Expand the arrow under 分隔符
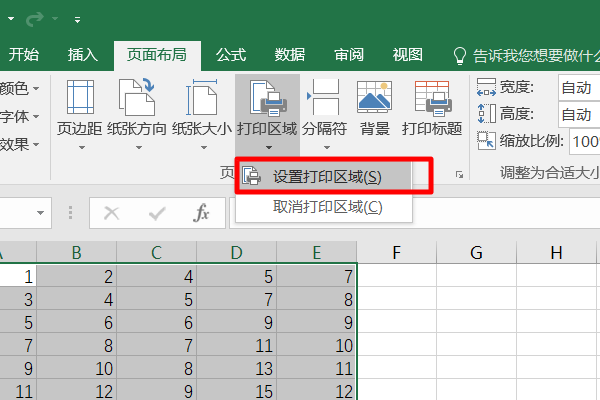The width and height of the screenshot is (600, 400). tap(326, 147)
